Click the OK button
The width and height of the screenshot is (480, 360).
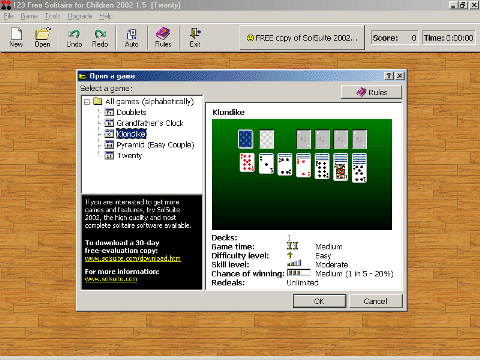(x=319, y=301)
